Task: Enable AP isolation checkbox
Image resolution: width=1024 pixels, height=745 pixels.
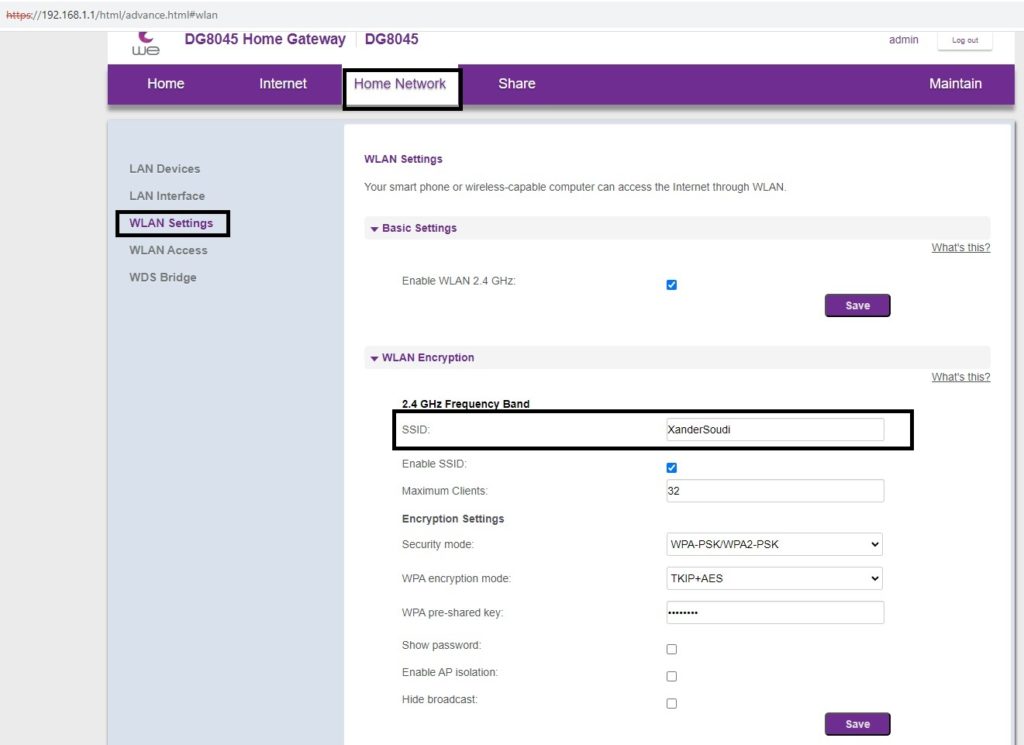Action: (671, 676)
